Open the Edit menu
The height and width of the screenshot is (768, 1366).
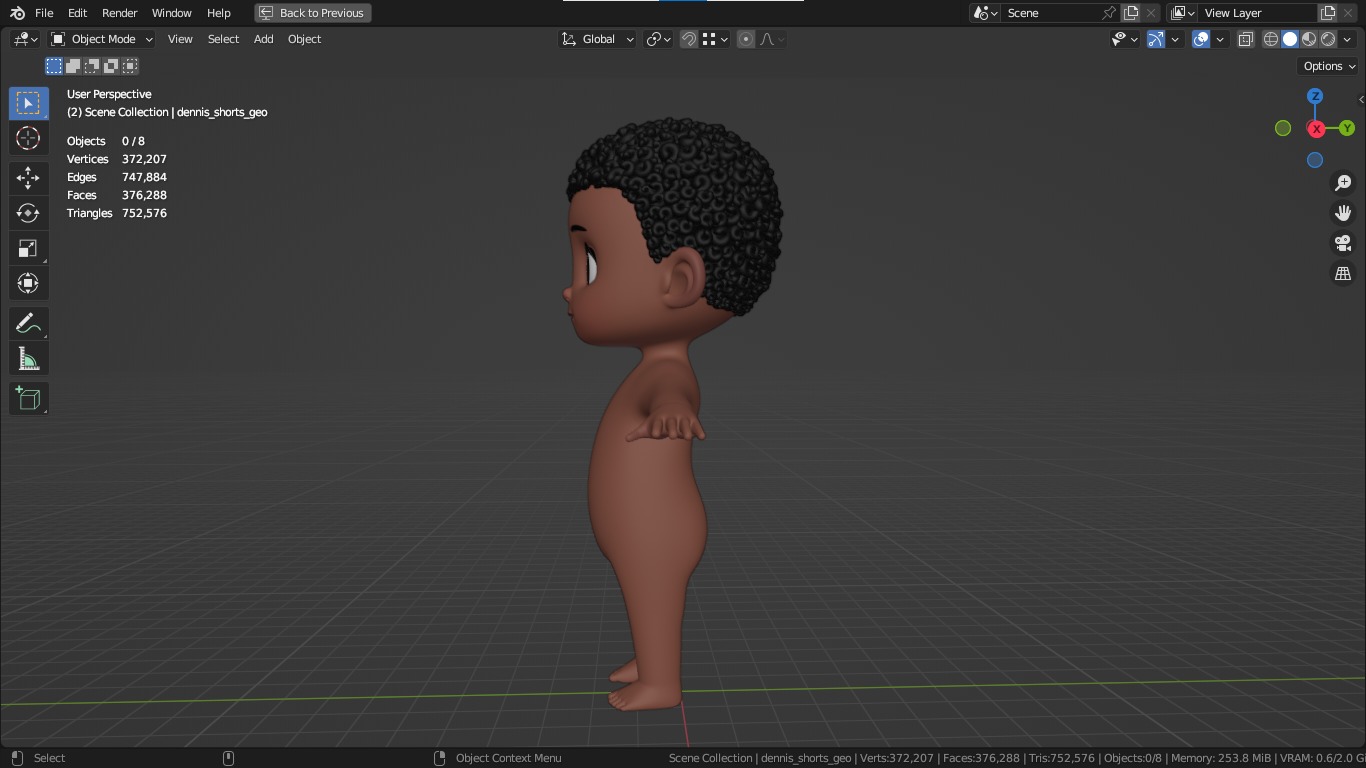tap(77, 13)
